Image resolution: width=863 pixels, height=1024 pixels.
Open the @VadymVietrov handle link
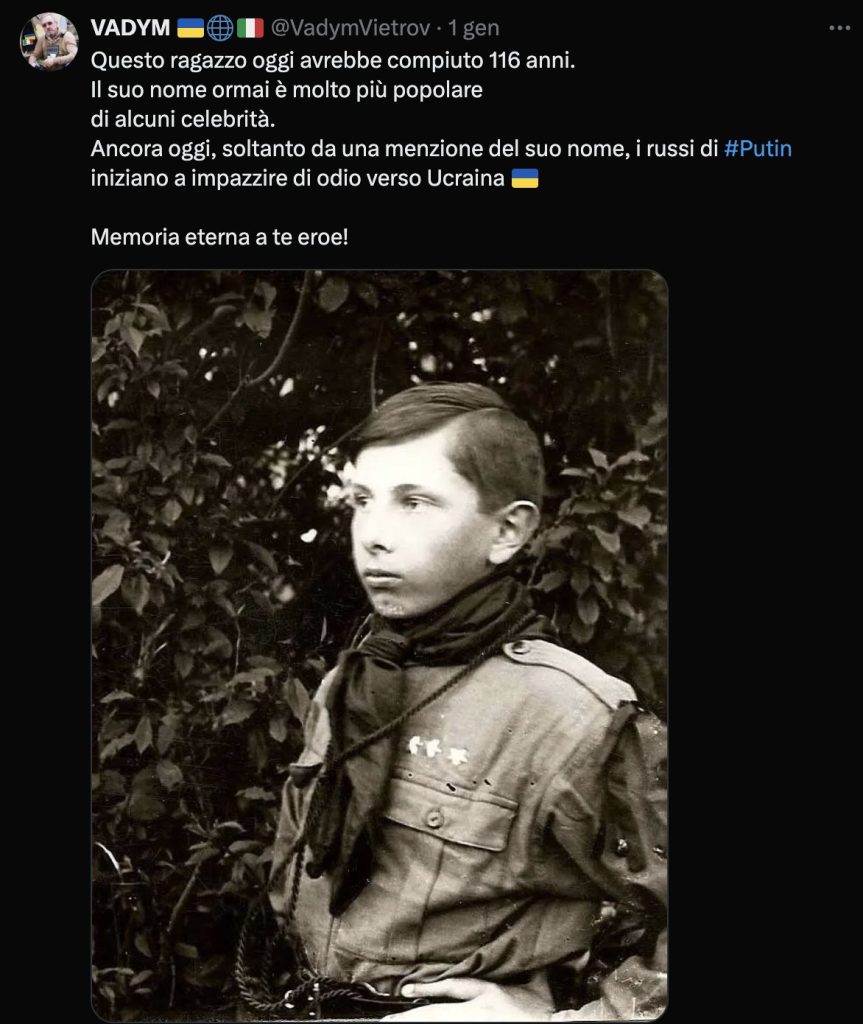350,28
